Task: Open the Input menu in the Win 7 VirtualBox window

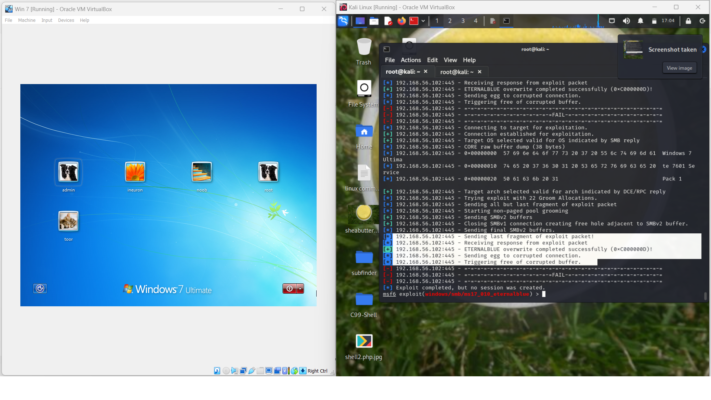Action: (x=47, y=20)
